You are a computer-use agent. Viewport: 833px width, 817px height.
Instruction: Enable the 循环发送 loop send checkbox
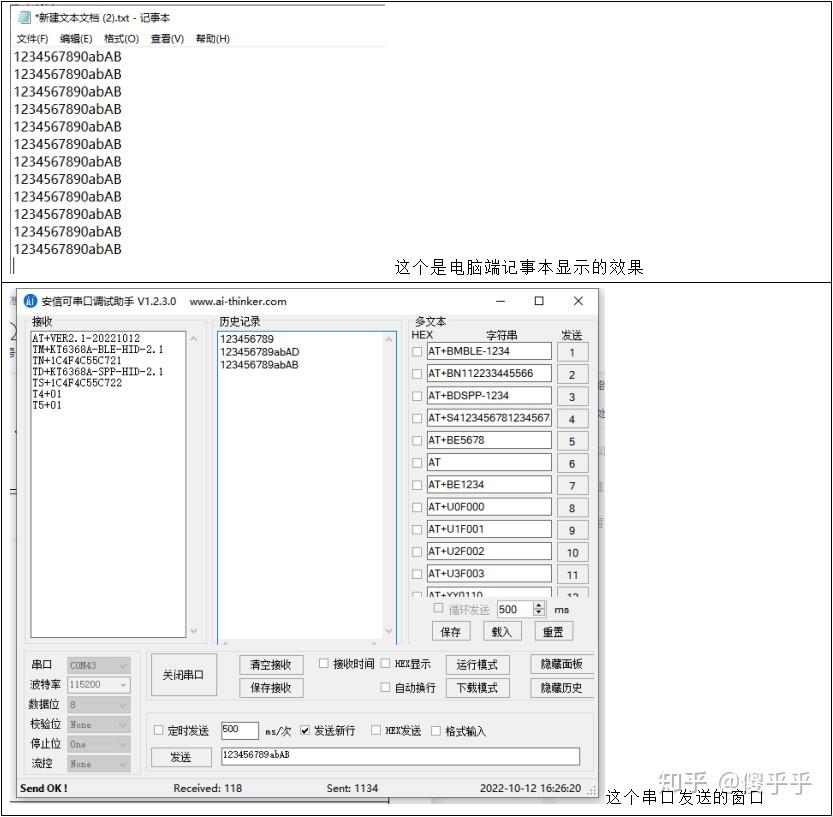pos(437,609)
